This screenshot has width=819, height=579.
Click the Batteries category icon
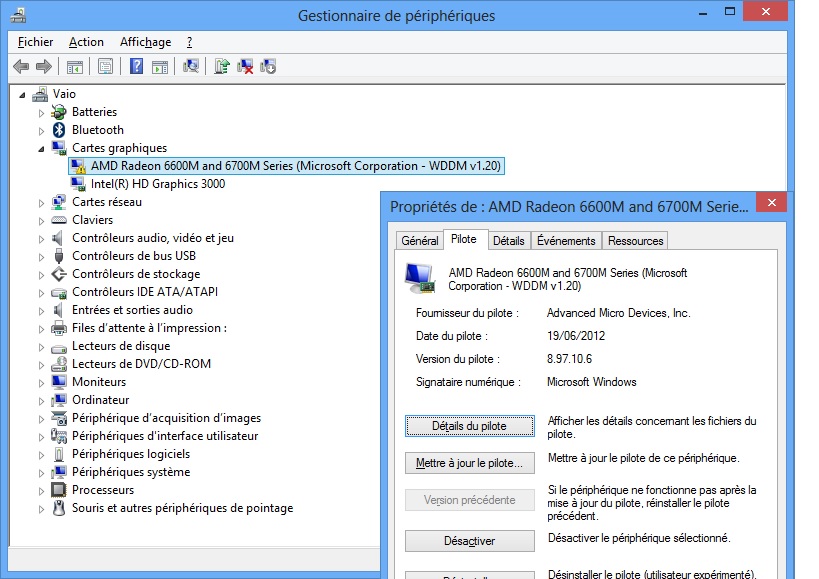coord(59,112)
